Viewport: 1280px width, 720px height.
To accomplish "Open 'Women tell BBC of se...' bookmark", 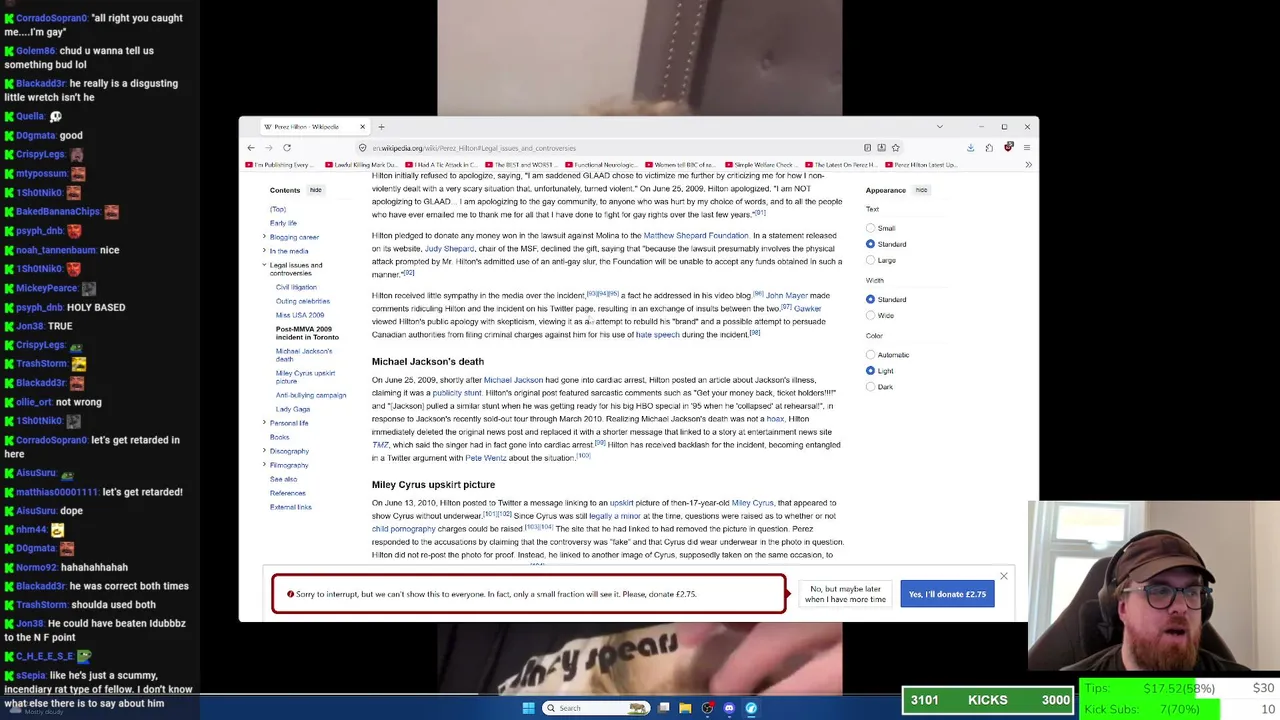I will [680, 165].
